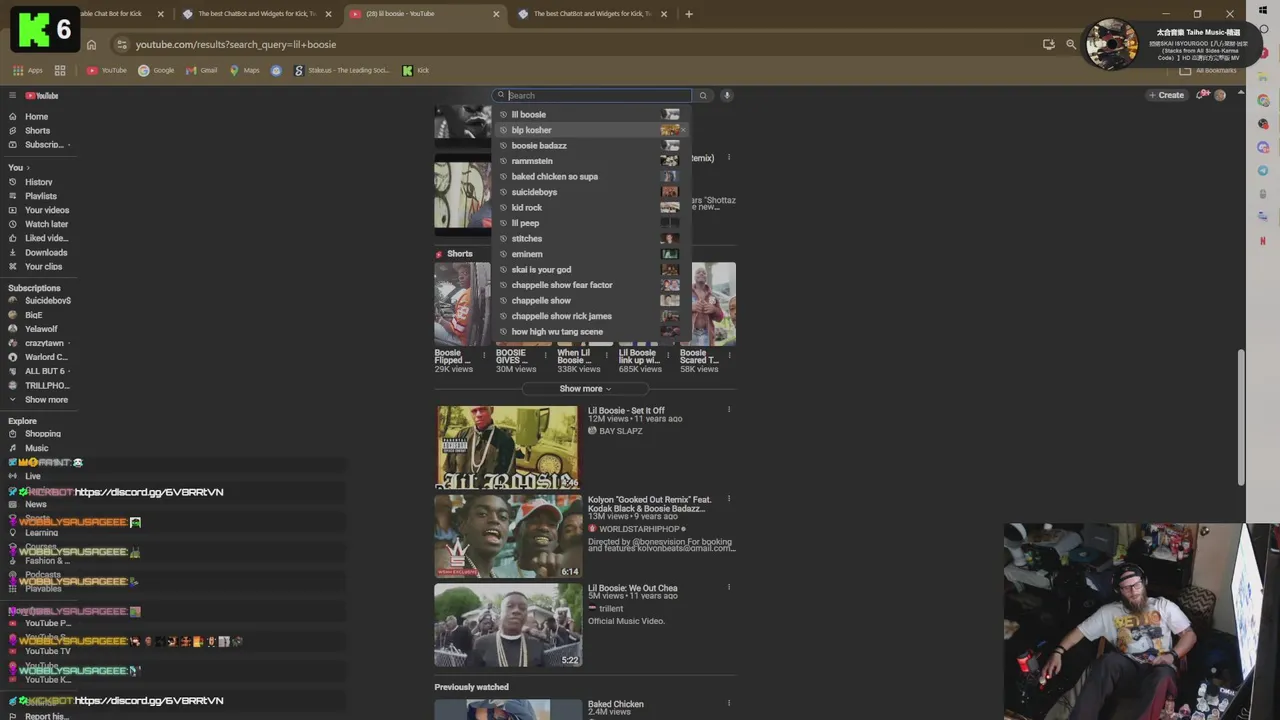Open options menu for 'Set It Off' video

click(729, 410)
